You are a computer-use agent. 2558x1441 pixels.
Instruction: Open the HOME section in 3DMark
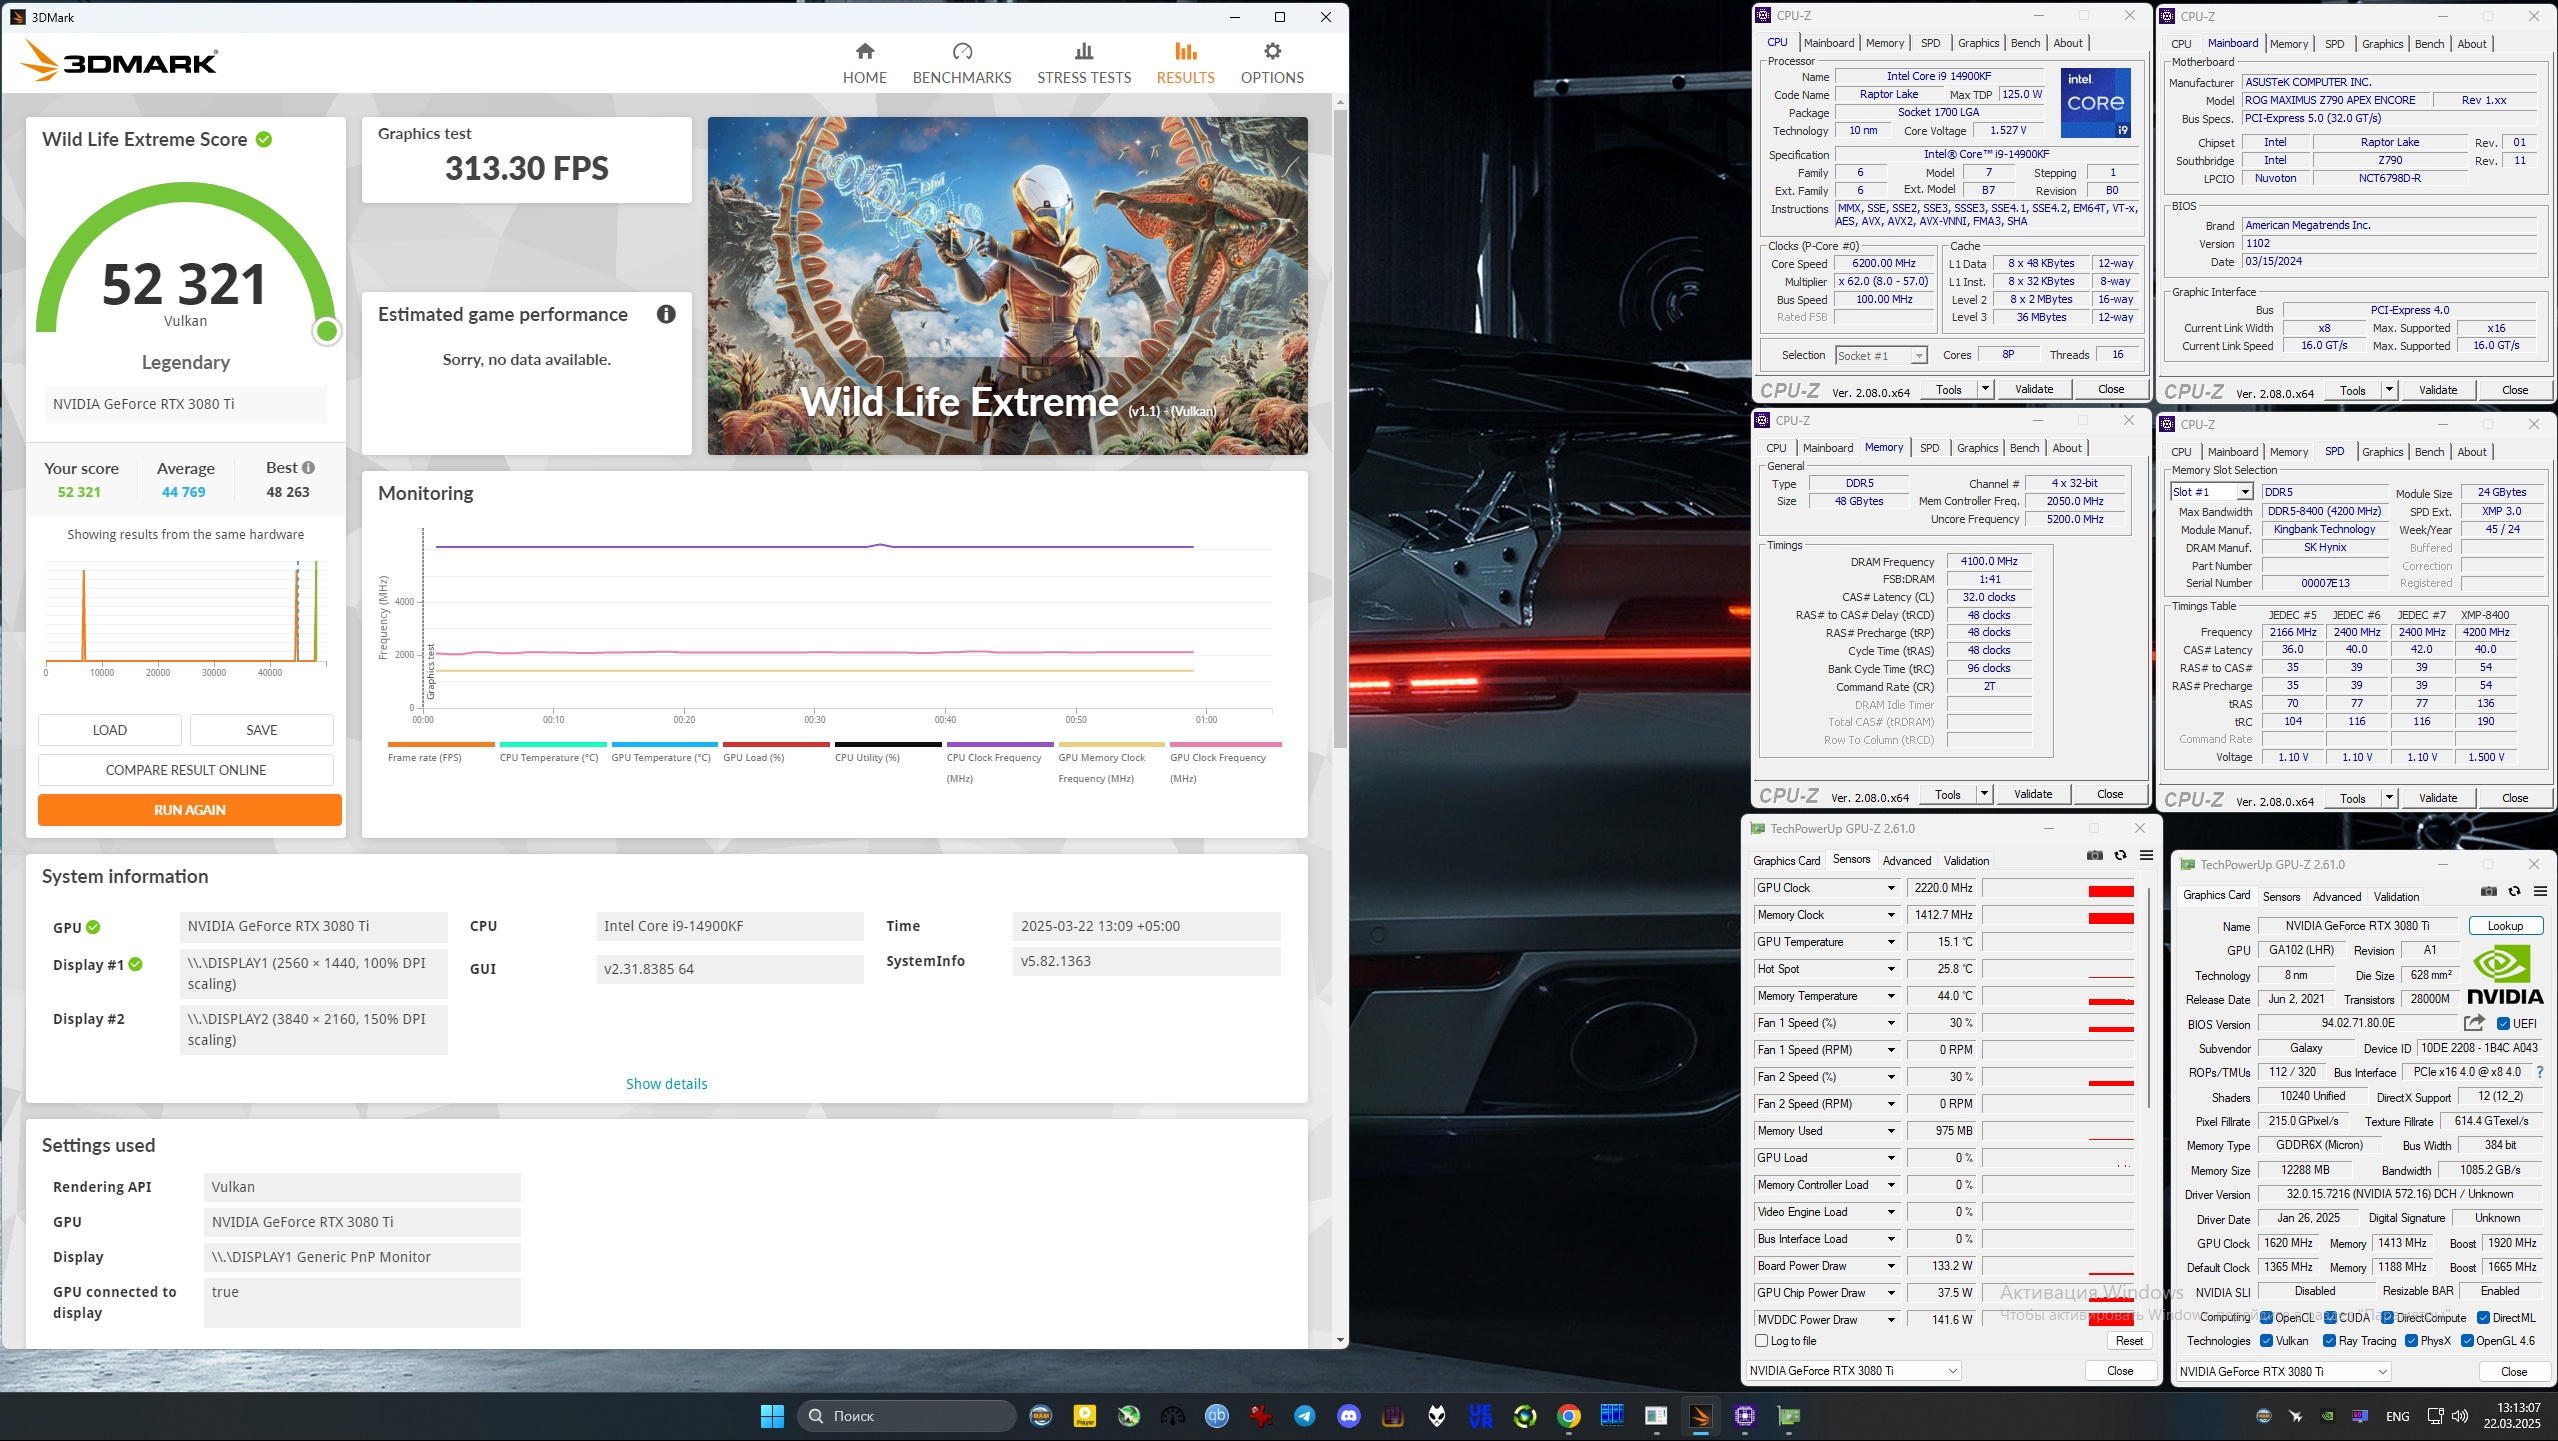pyautogui.click(x=864, y=63)
